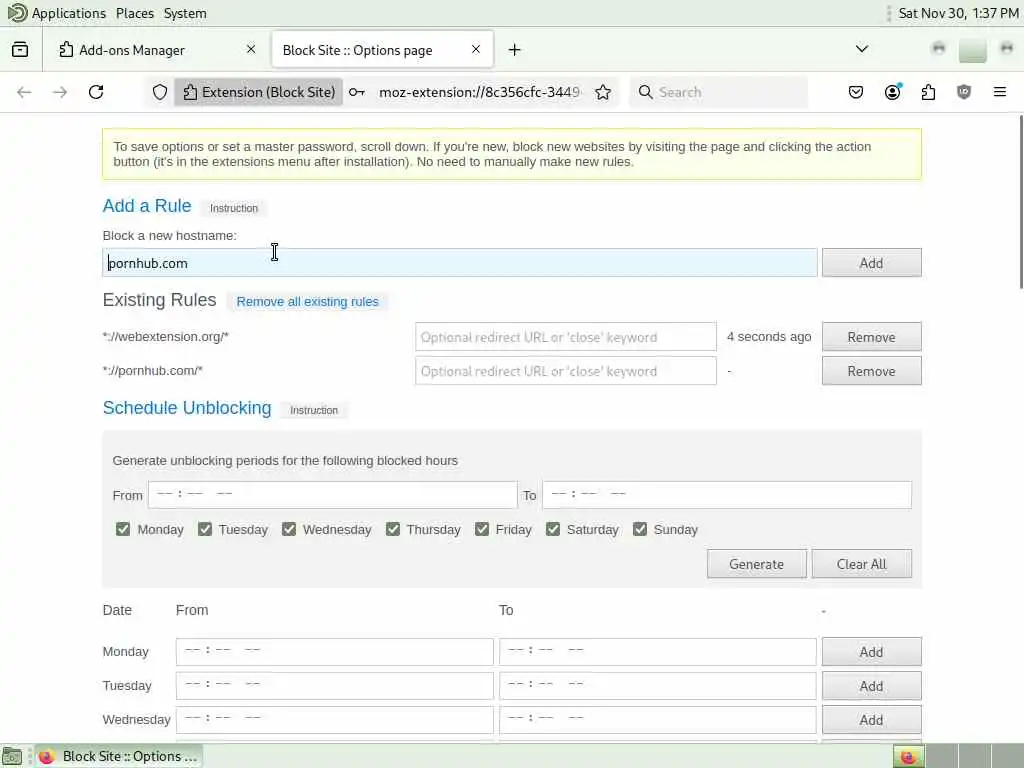Open the Firefox hamburger application menu
The image size is (1024, 768).
(x=999, y=92)
